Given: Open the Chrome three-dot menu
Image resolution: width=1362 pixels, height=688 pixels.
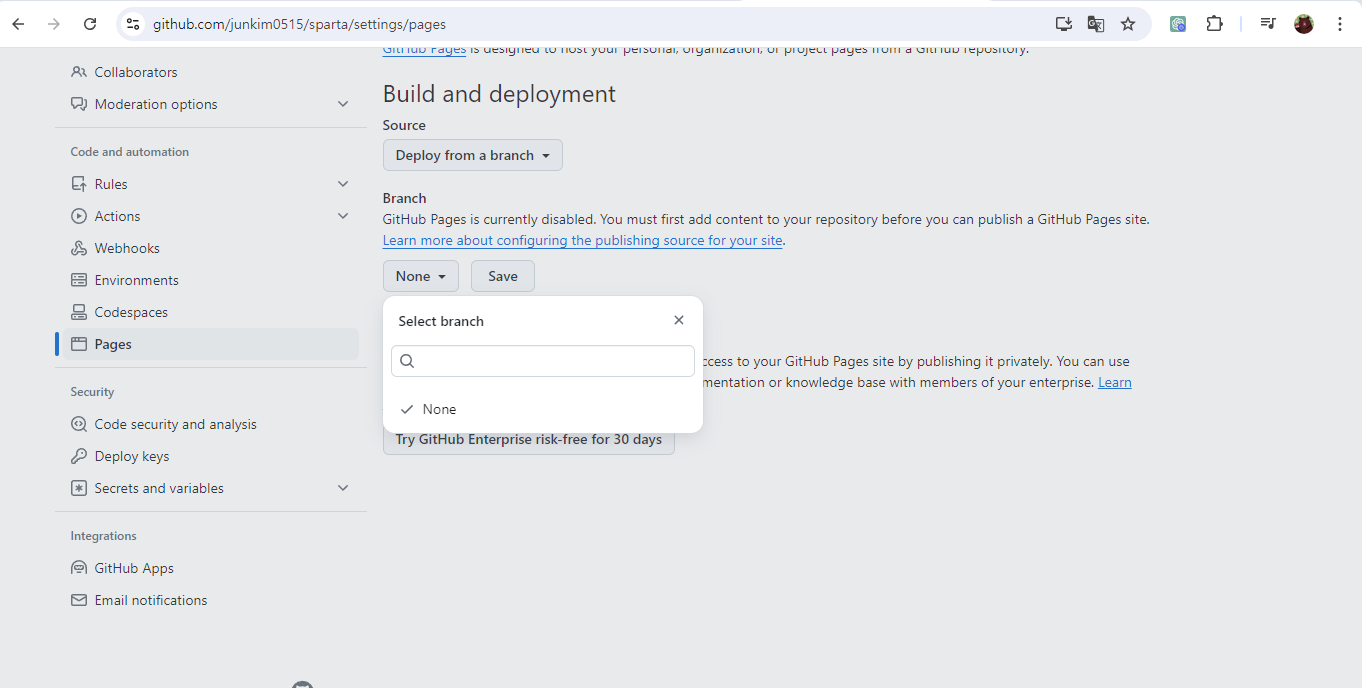Looking at the screenshot, I should [x=1340, y=24].
